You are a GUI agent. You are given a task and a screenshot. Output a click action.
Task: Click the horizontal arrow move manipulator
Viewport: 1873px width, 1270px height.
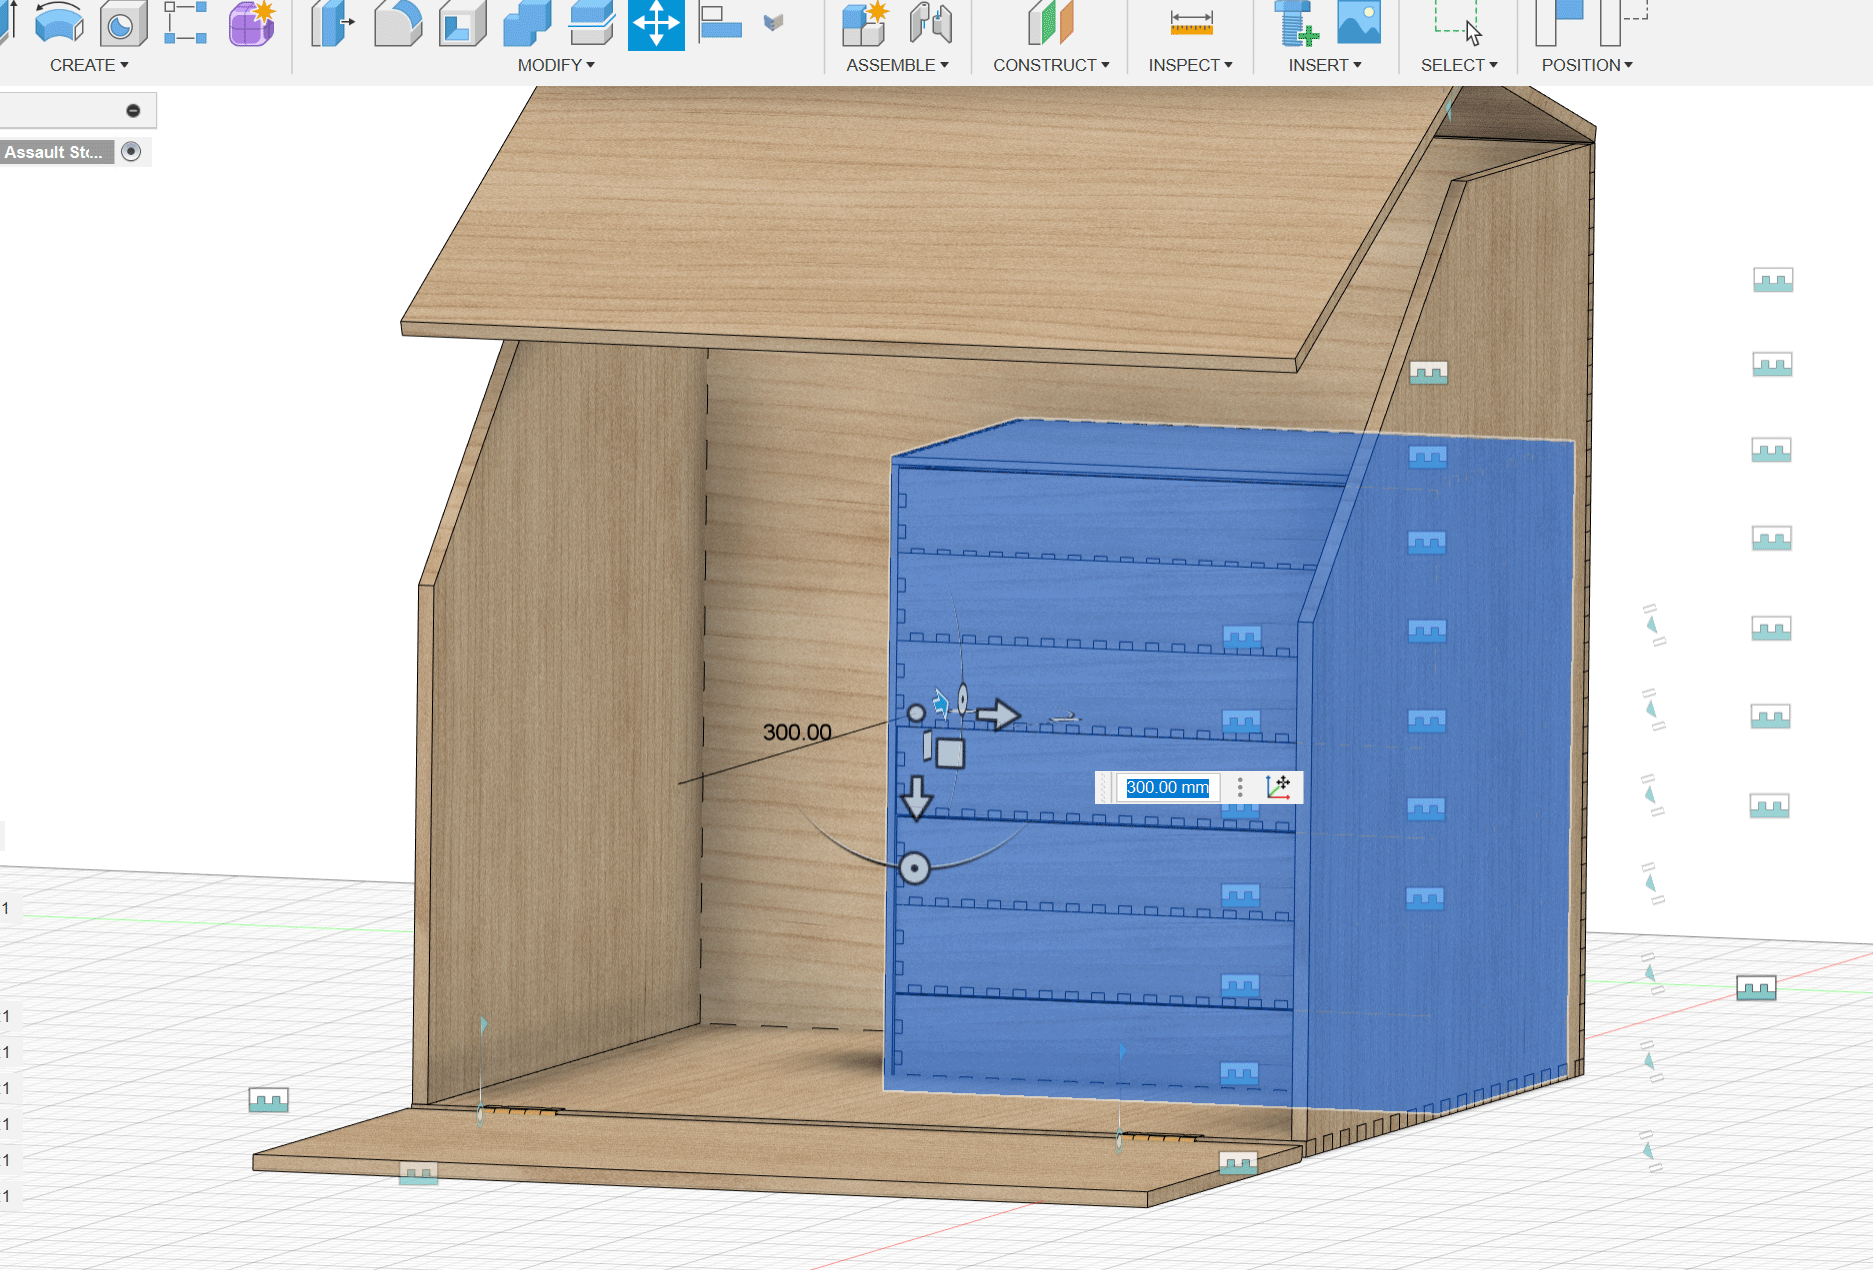[x=997, y=714]
